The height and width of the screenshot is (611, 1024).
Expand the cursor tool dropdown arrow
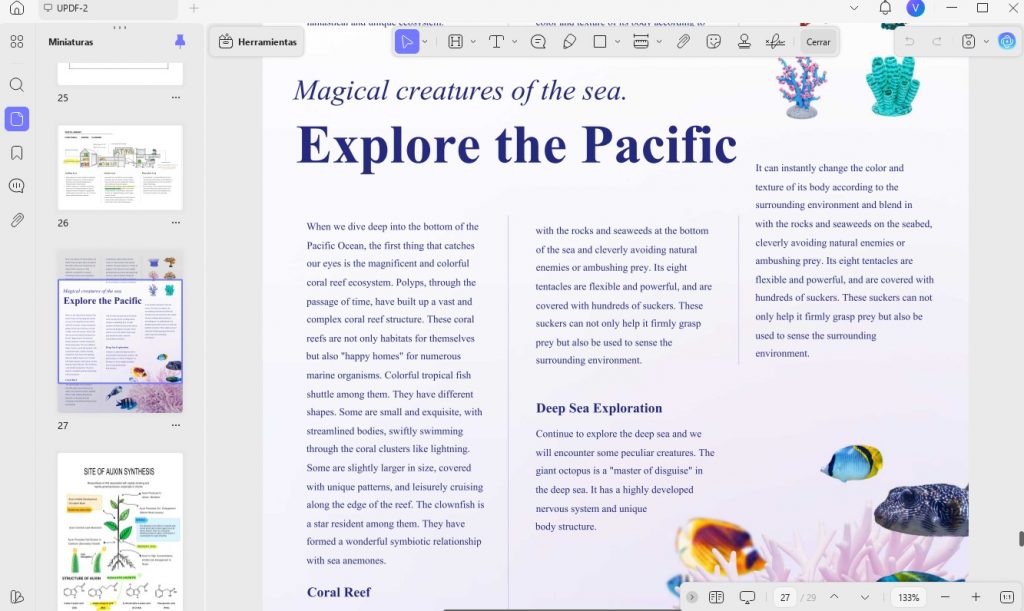coord(424,42)
